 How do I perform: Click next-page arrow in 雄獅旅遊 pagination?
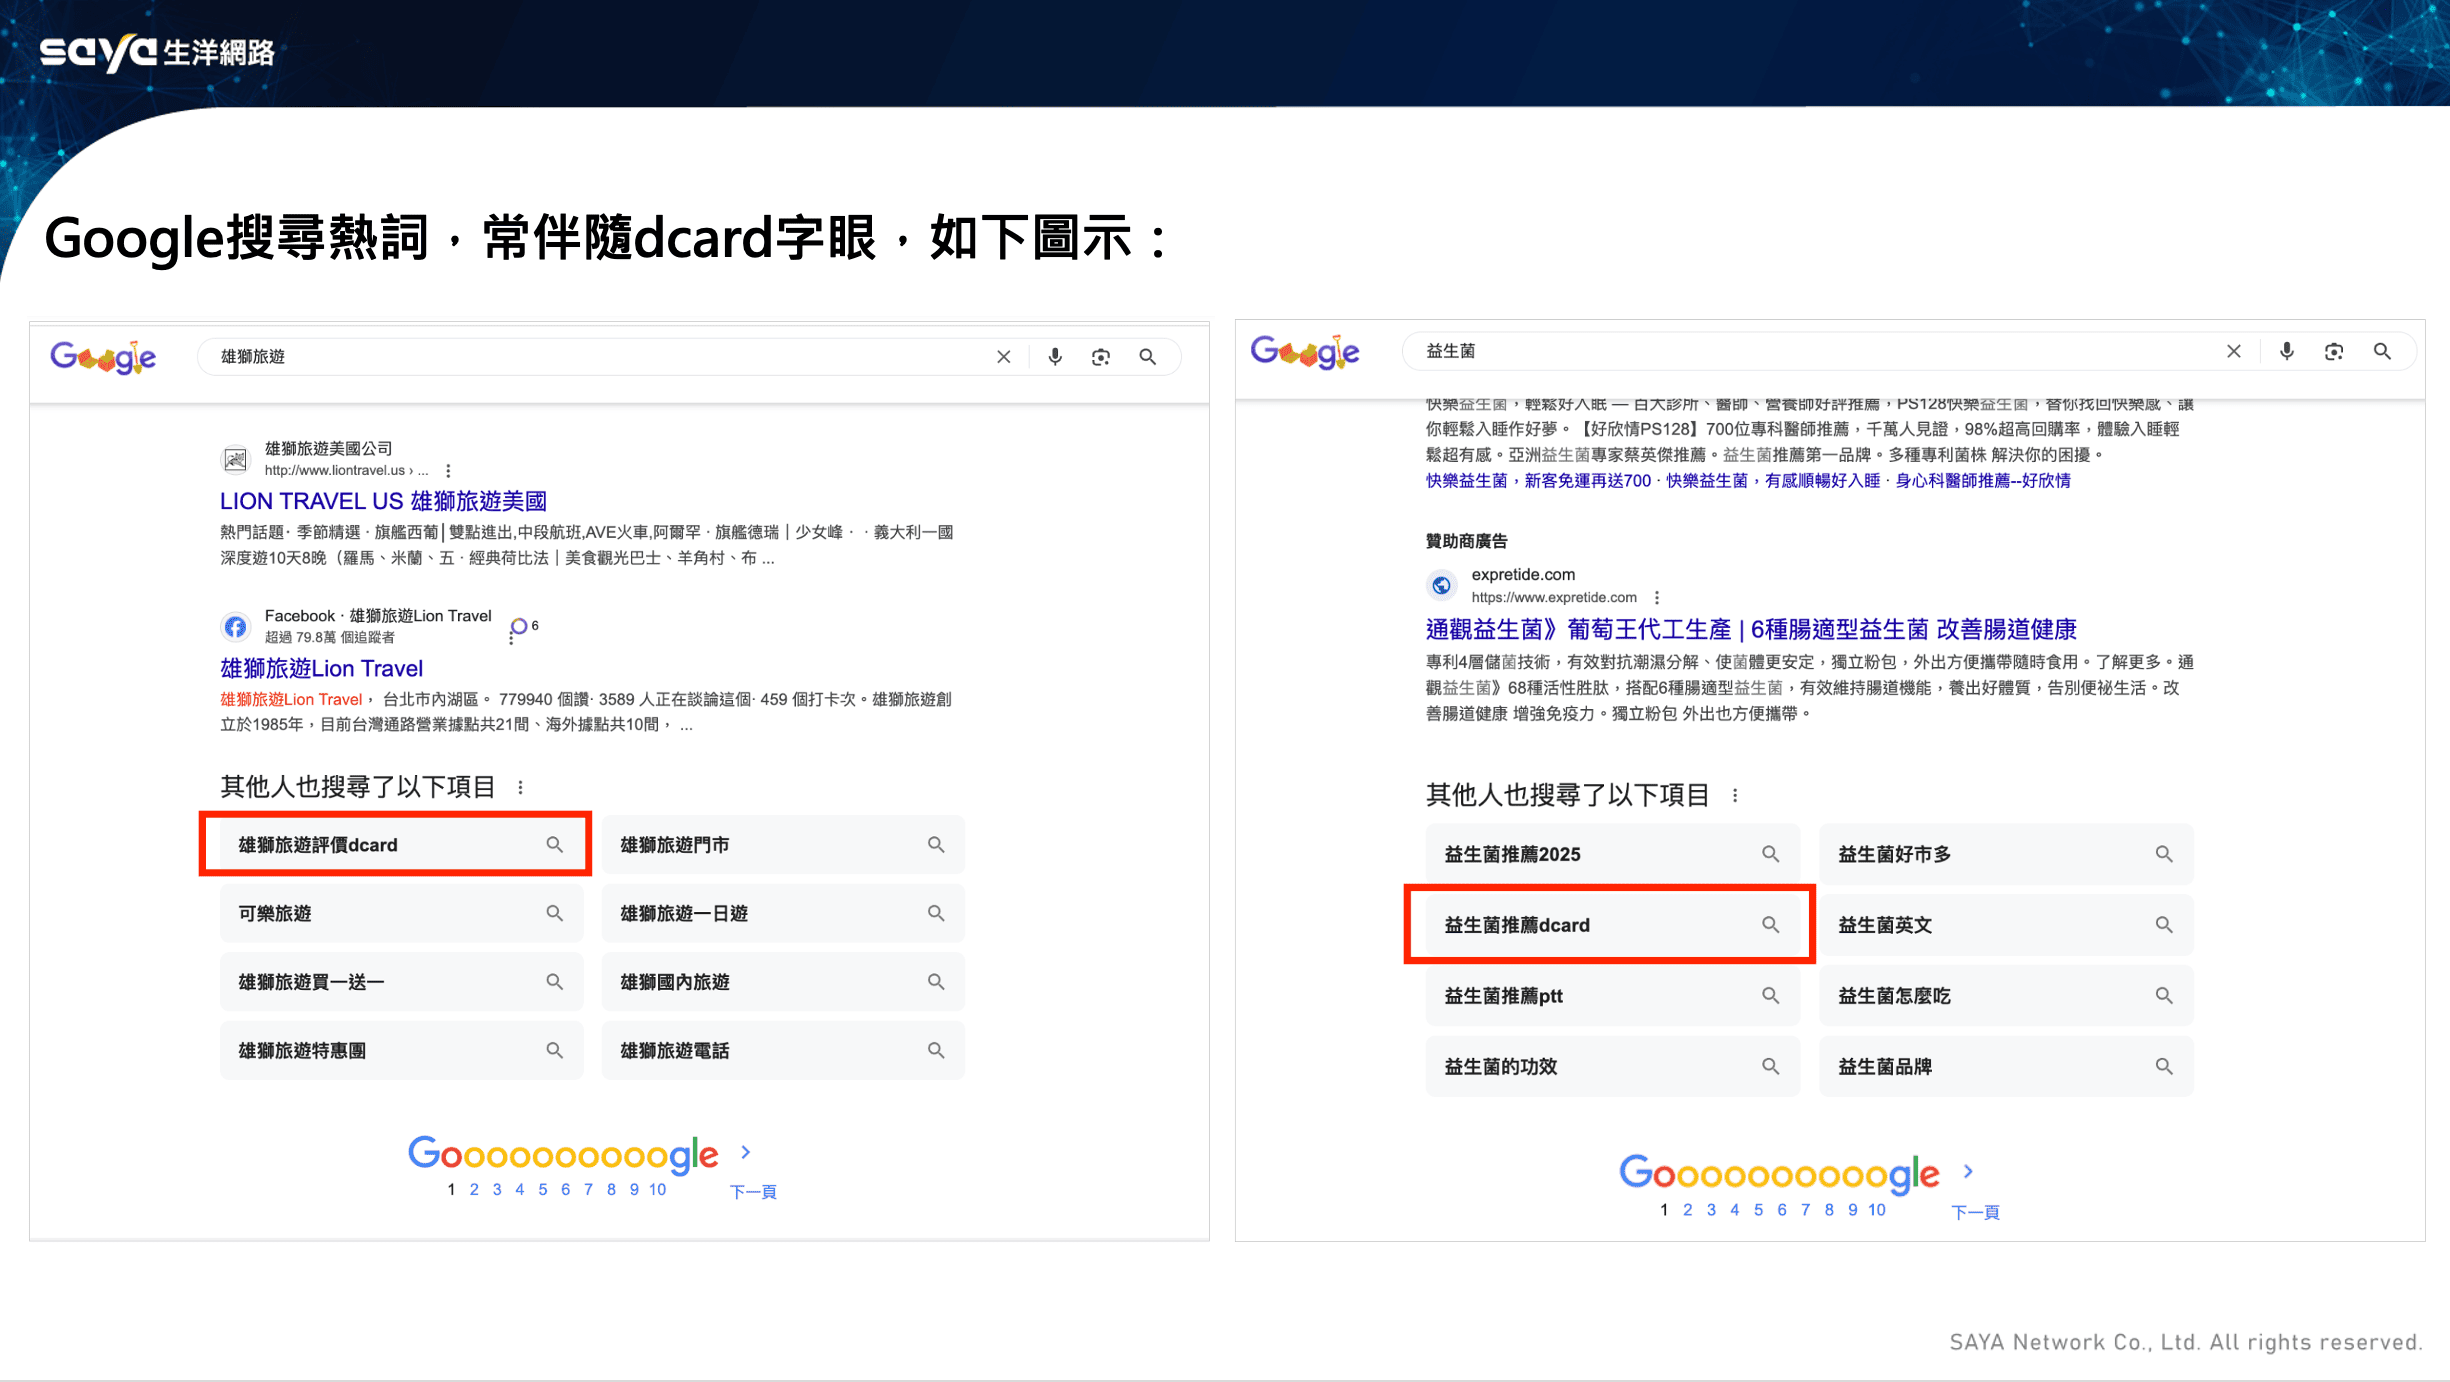pos(745,1152)
